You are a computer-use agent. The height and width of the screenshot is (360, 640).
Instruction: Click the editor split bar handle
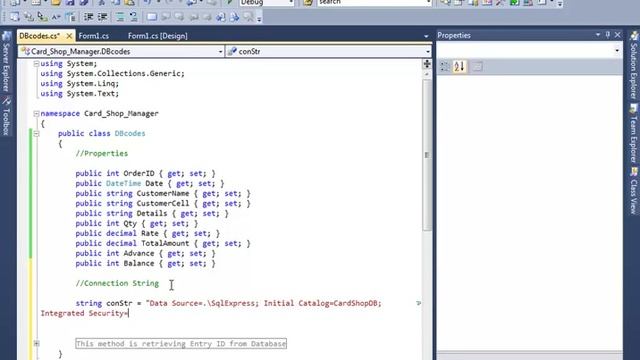tap(427, 64)
